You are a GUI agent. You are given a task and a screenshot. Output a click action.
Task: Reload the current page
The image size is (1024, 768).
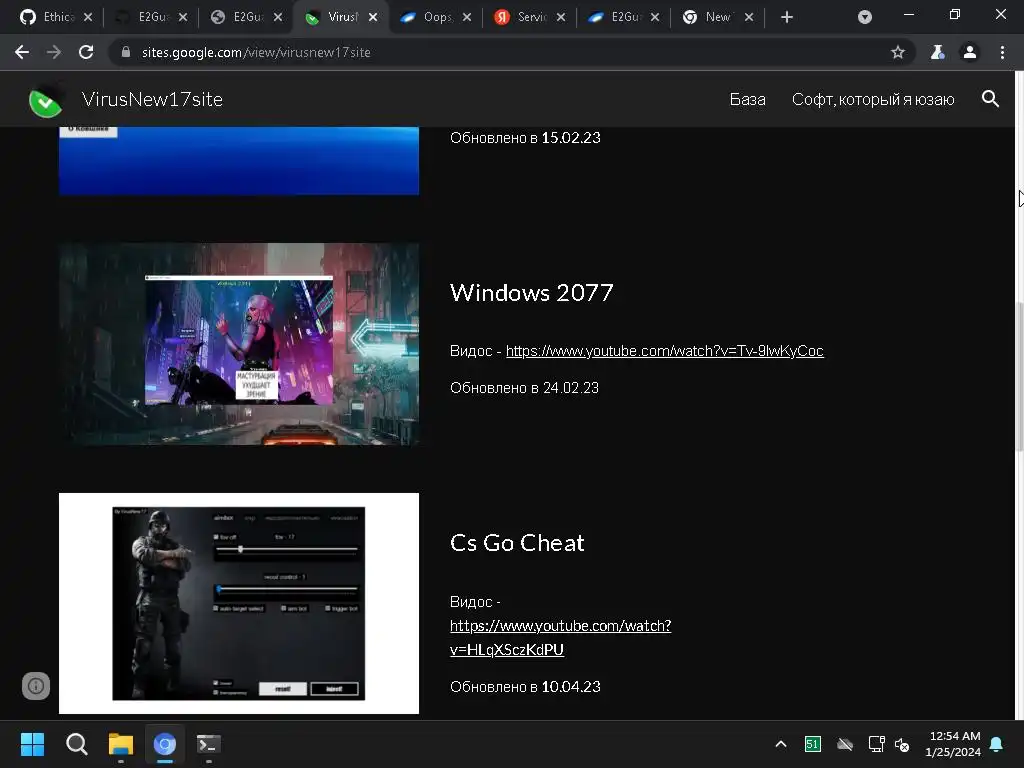pyautogui.click(x=86, y=52)
